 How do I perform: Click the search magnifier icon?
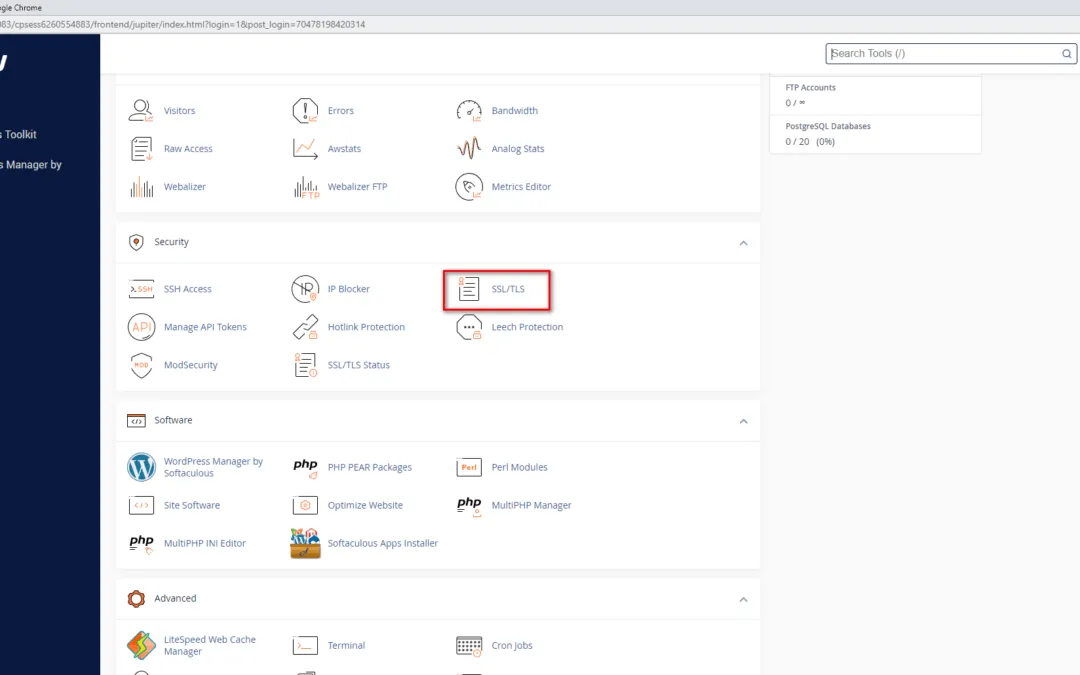coord(1066,54)
